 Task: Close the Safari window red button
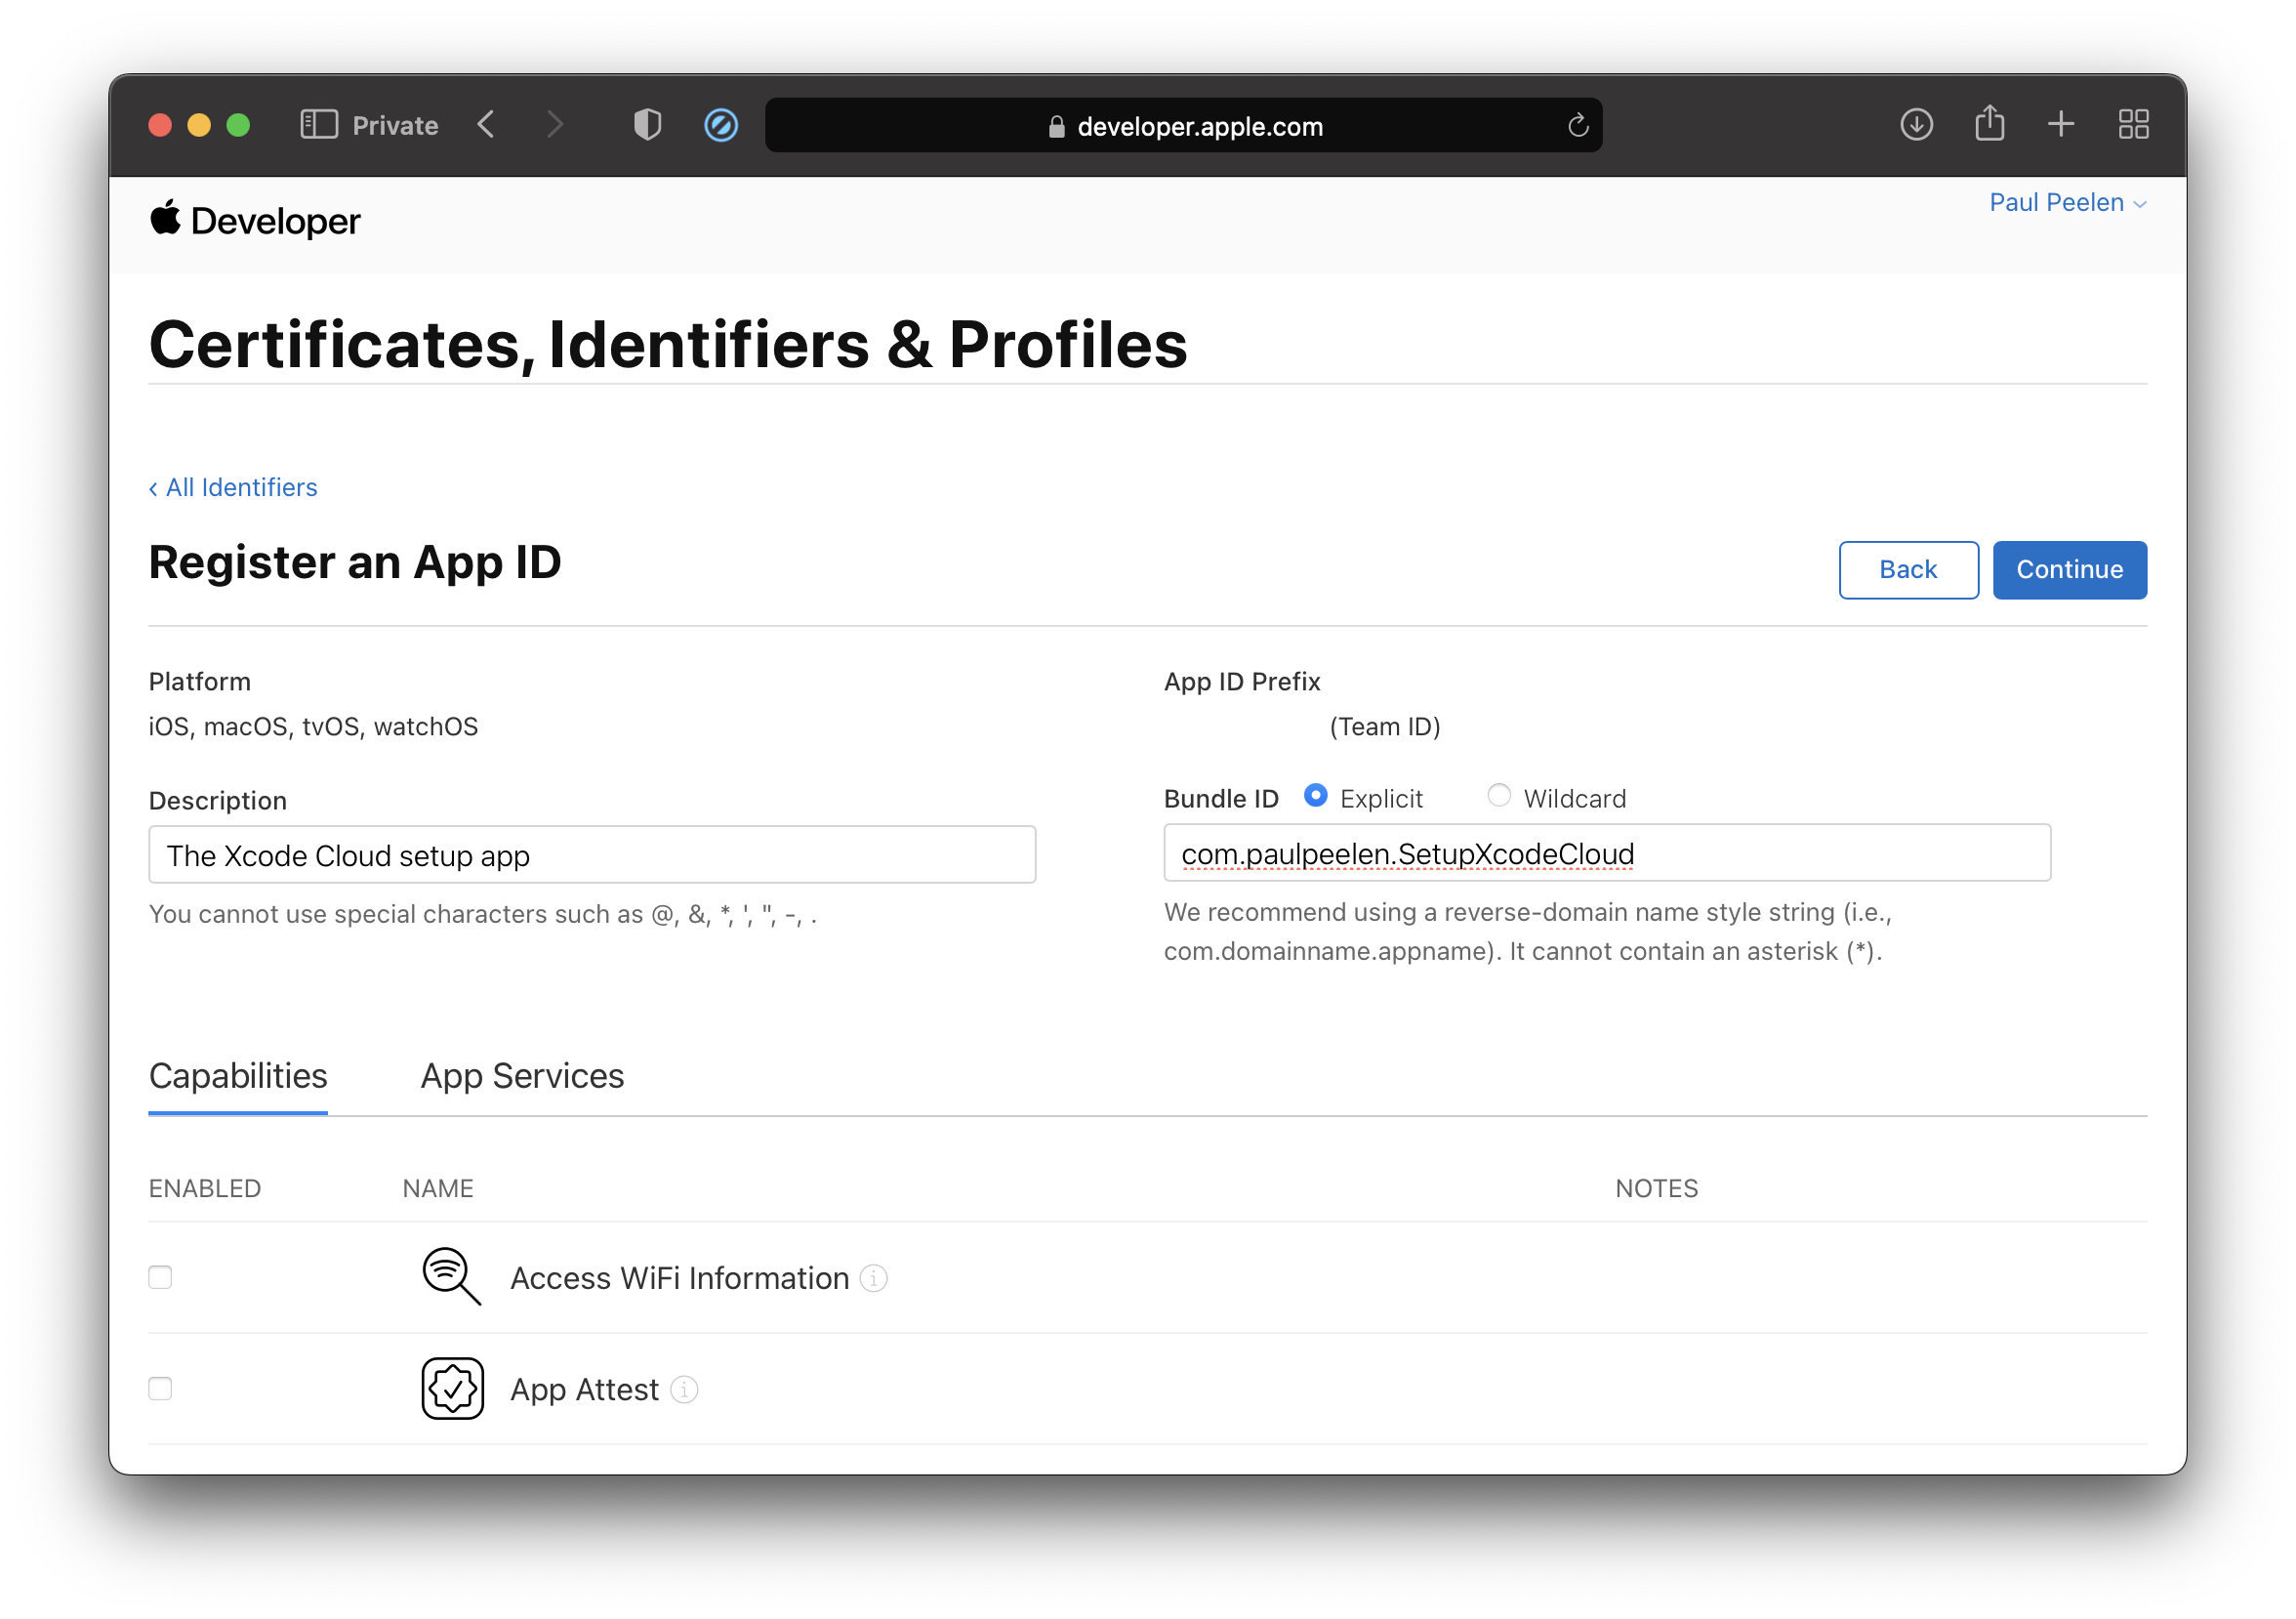tap(160, 125)
